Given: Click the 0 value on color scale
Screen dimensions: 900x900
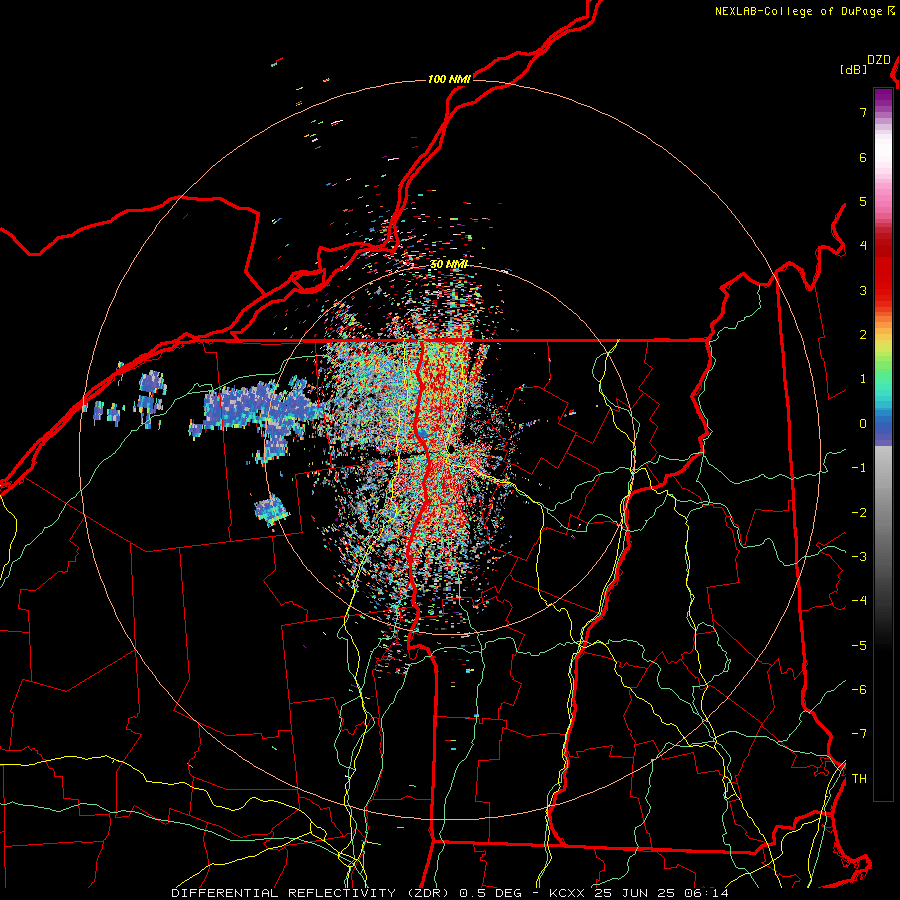Looking at the screenshot, I should [x=863, y=424].
